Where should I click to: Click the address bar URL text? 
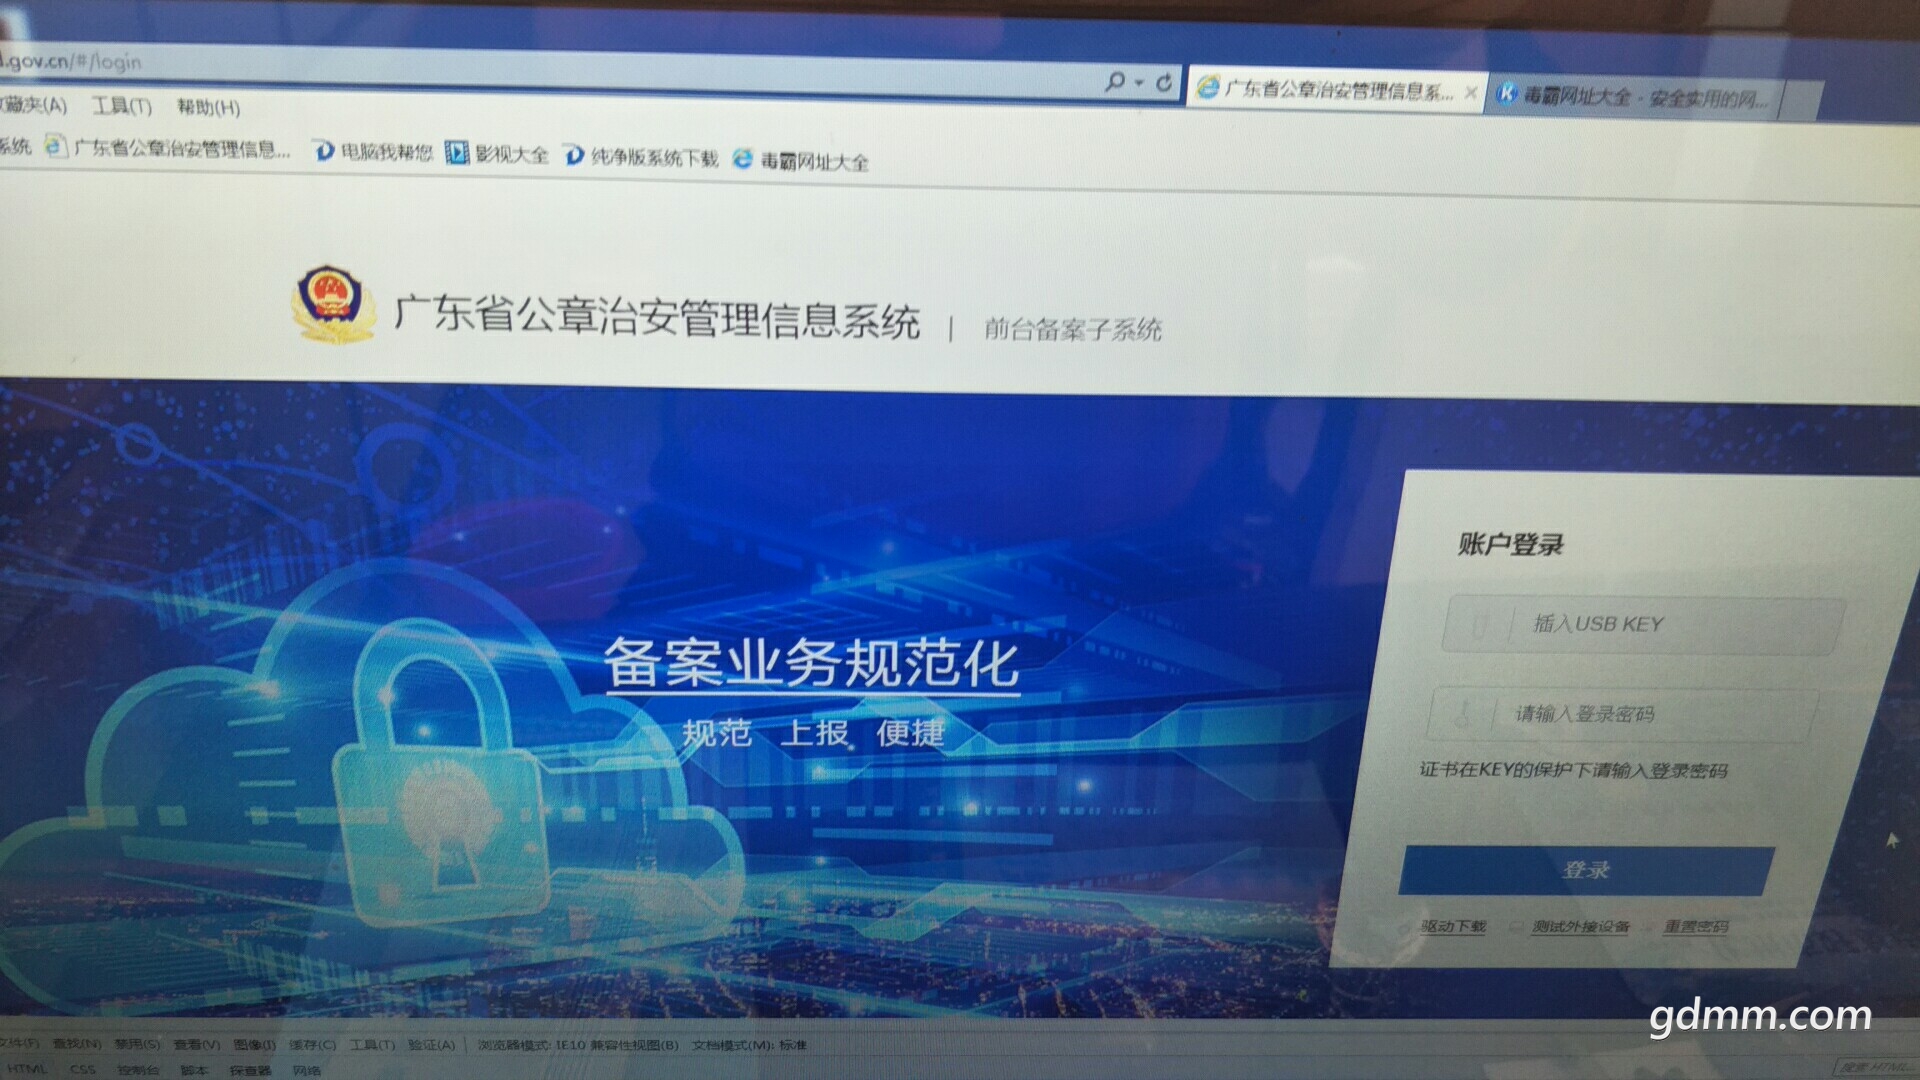[71, 61]
